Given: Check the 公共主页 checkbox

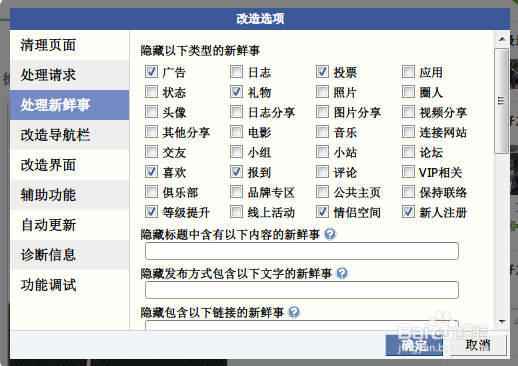Looking at the screenshot, I should click(322, 192).
